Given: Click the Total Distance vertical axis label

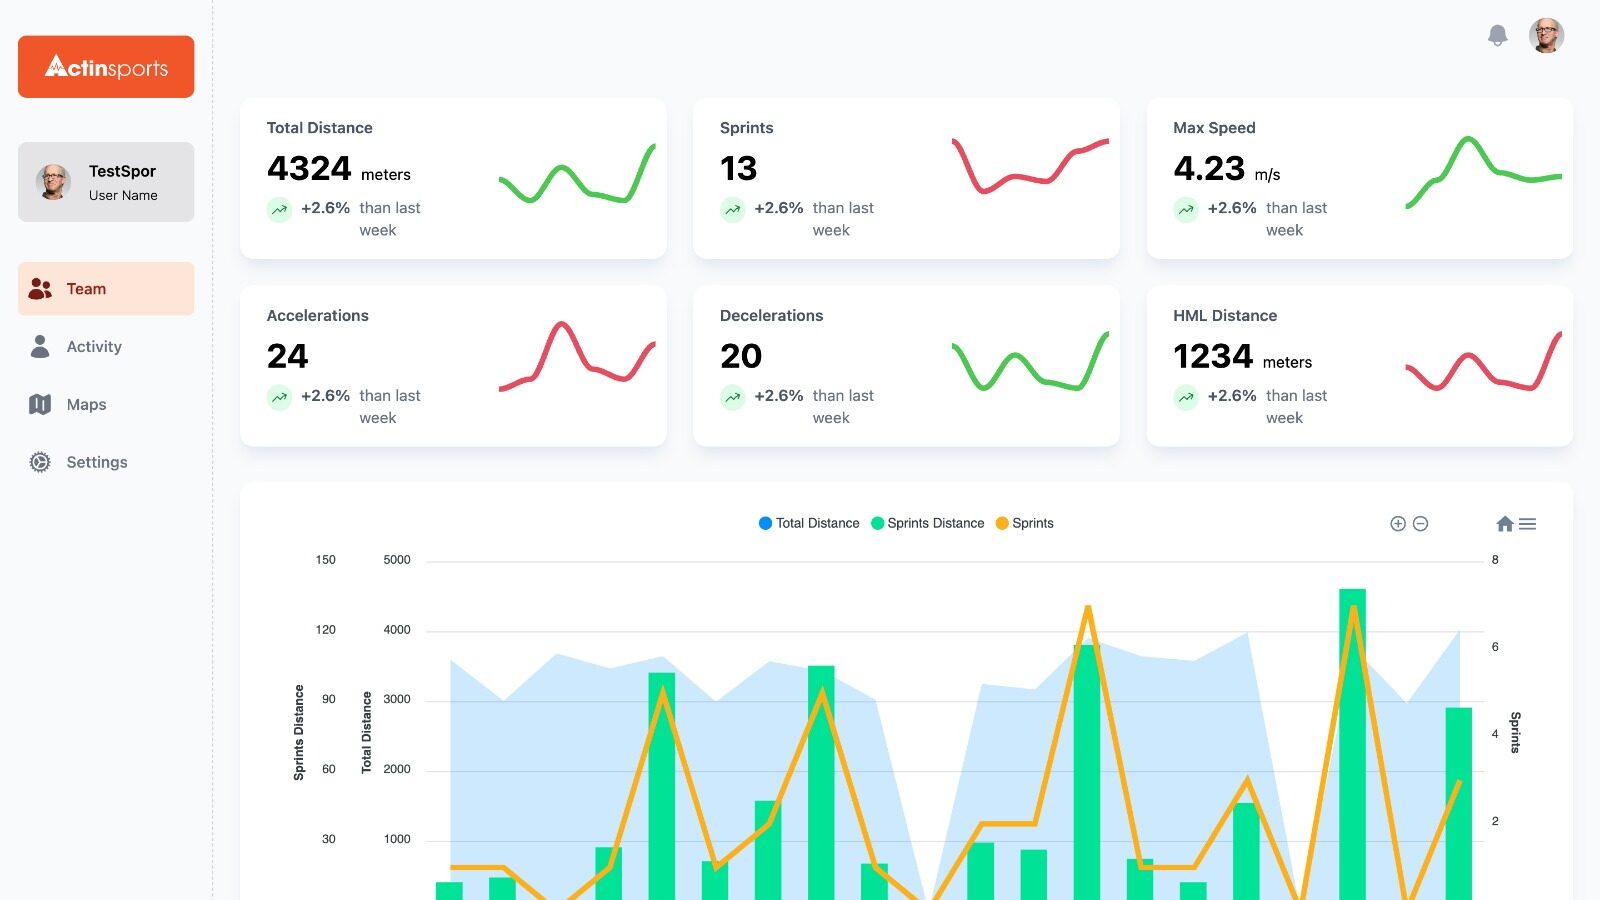Looking at the screenshot, I should coord(366,733).
